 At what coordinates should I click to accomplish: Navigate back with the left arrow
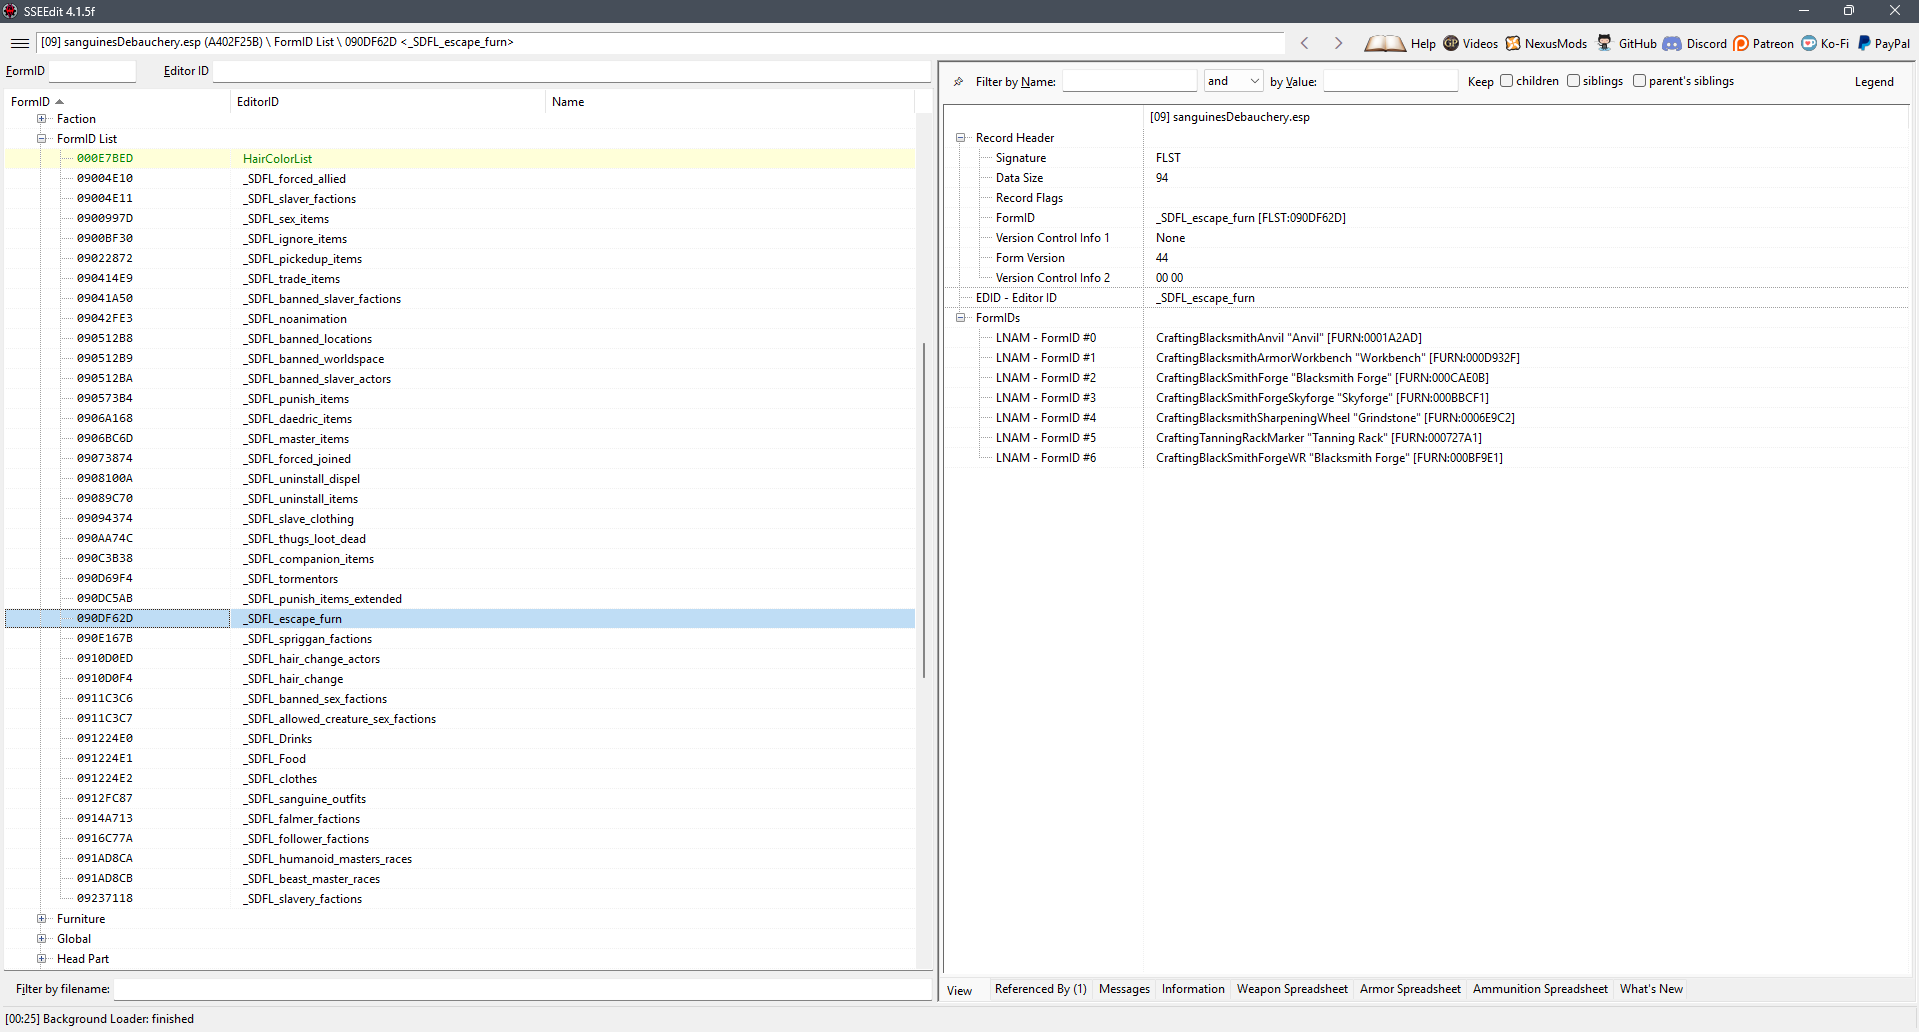1305,43
